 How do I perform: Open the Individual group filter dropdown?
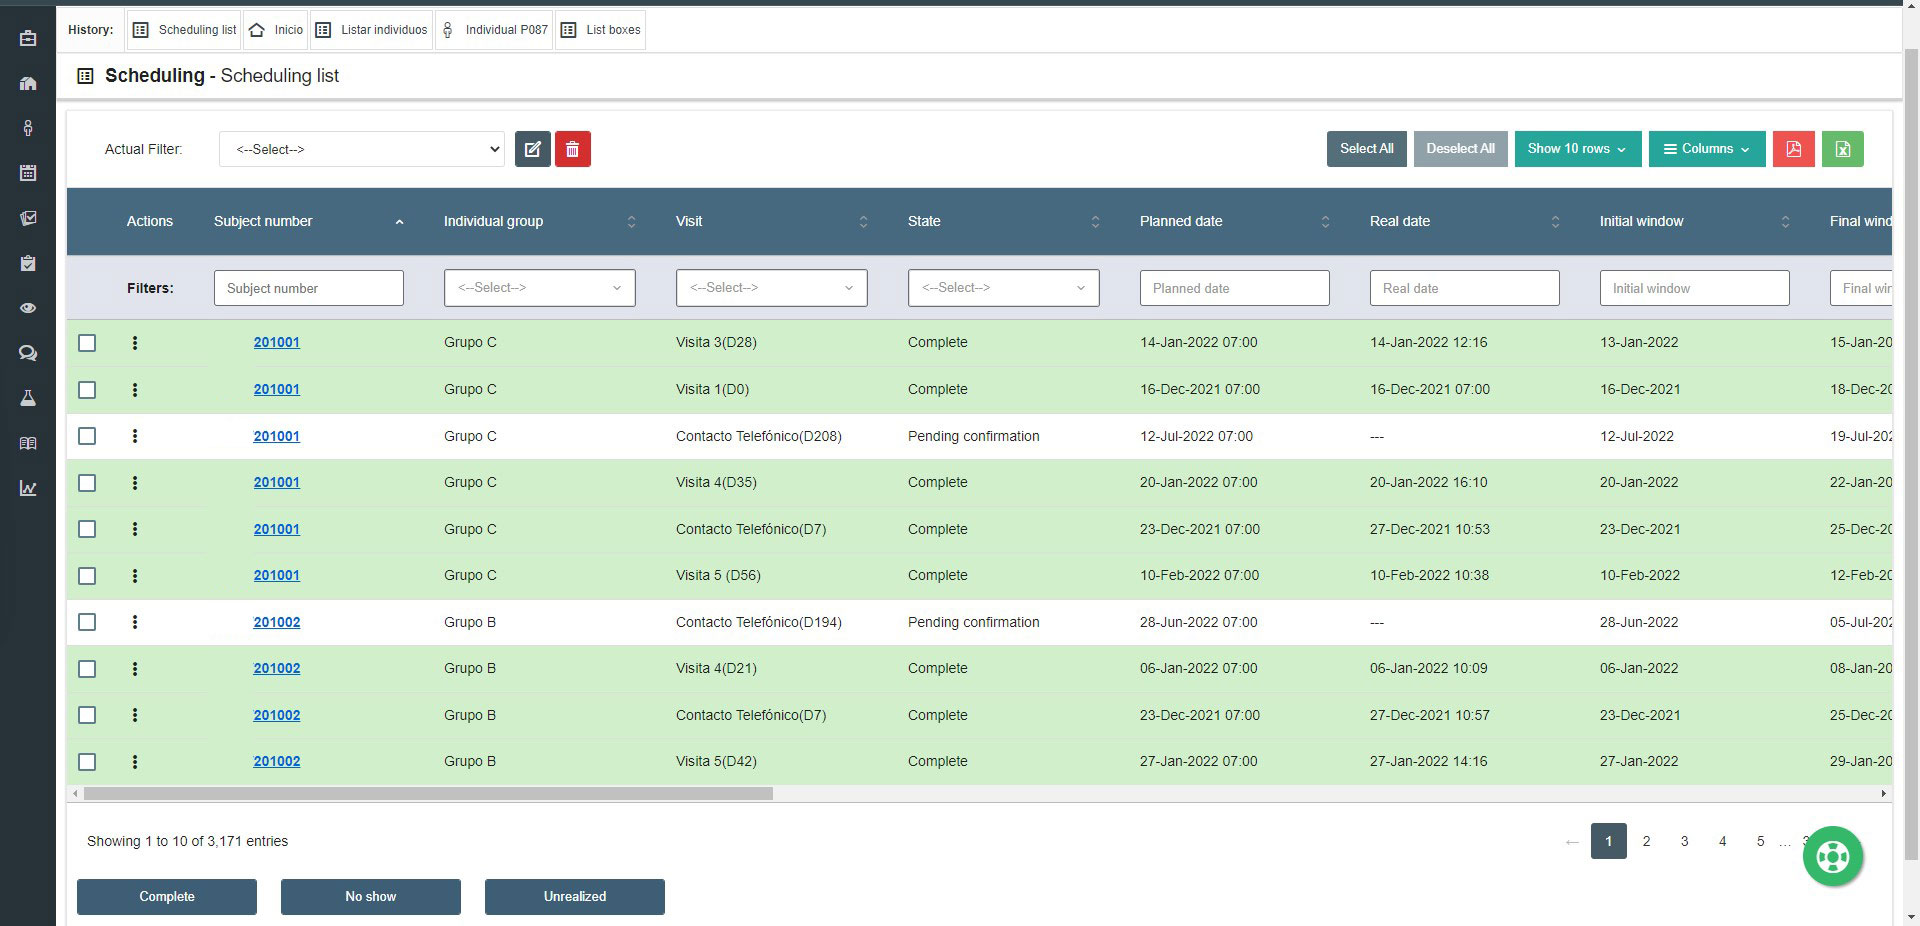click(x=539, y=288)
